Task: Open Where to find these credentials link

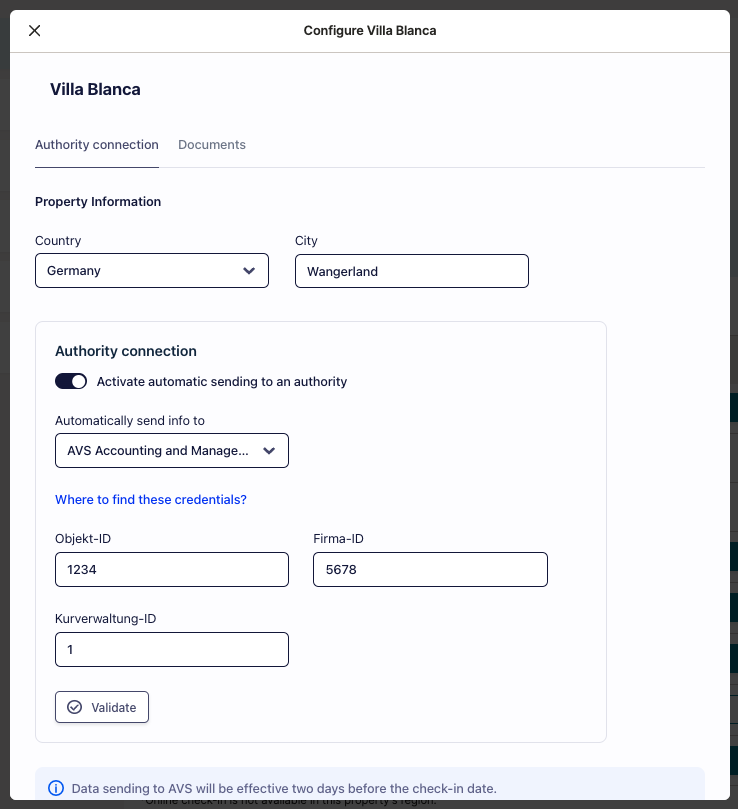Action: [x=151, y=500]
